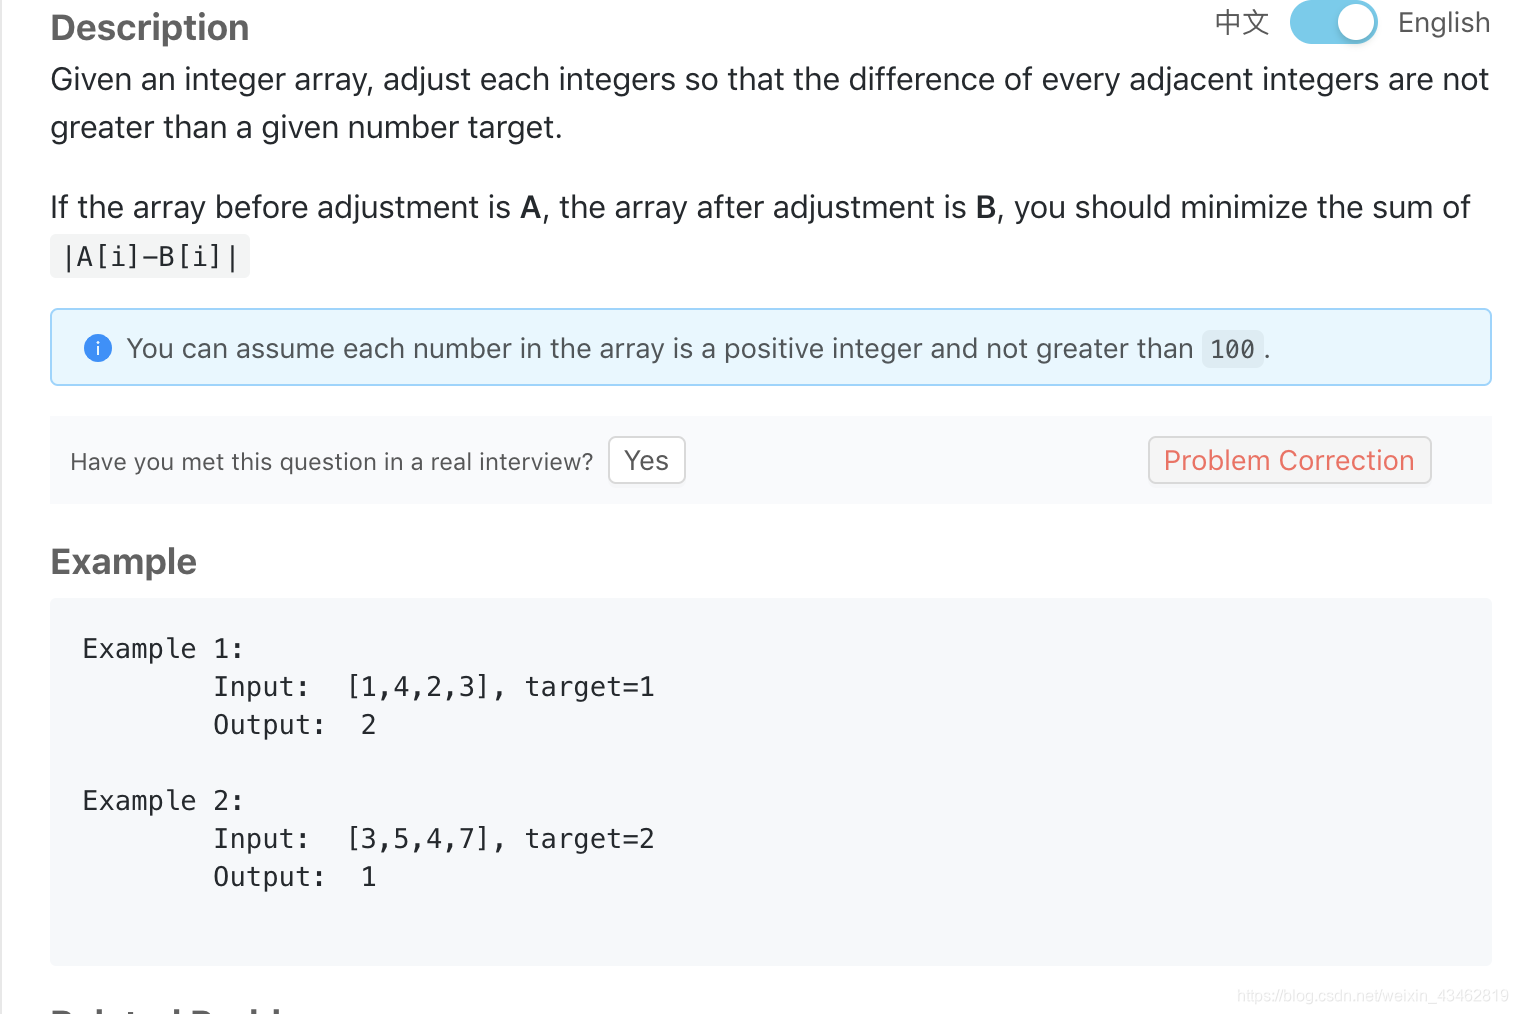Click the blue info icon
1518x1014 pixels.
(x=98, y=348)
